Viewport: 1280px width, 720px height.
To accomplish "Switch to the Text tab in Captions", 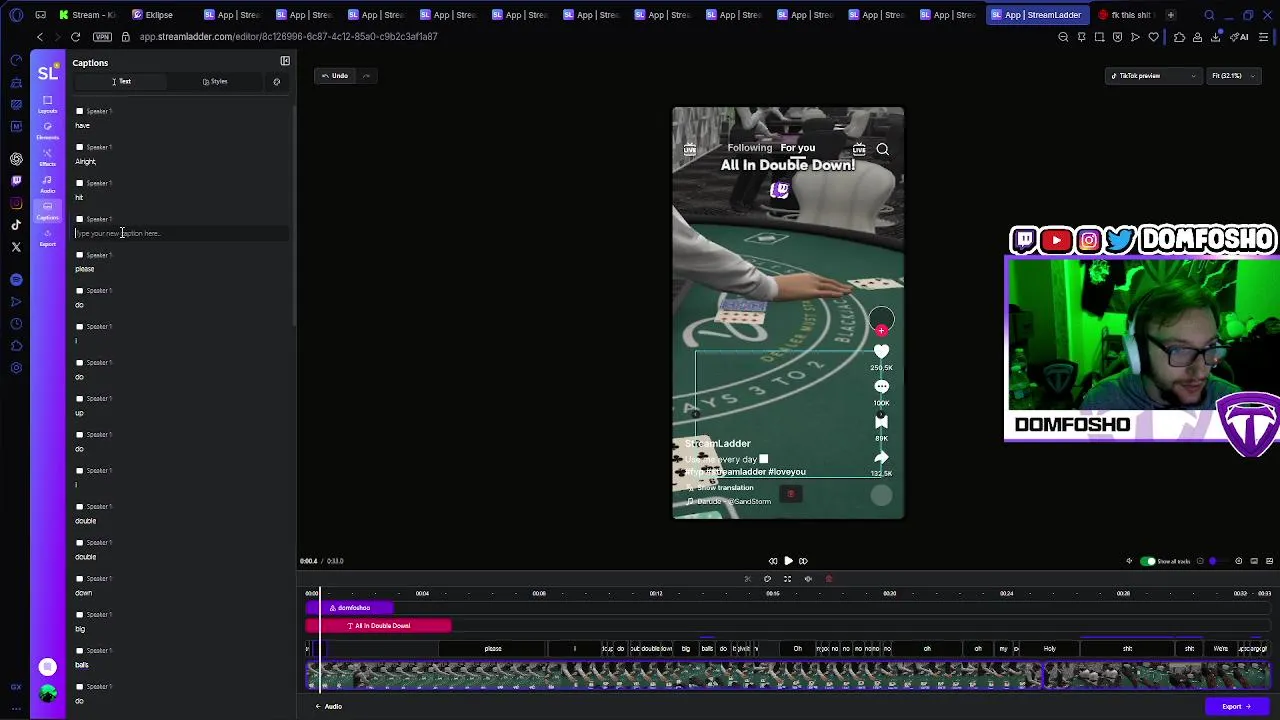I will pos(121,81).
